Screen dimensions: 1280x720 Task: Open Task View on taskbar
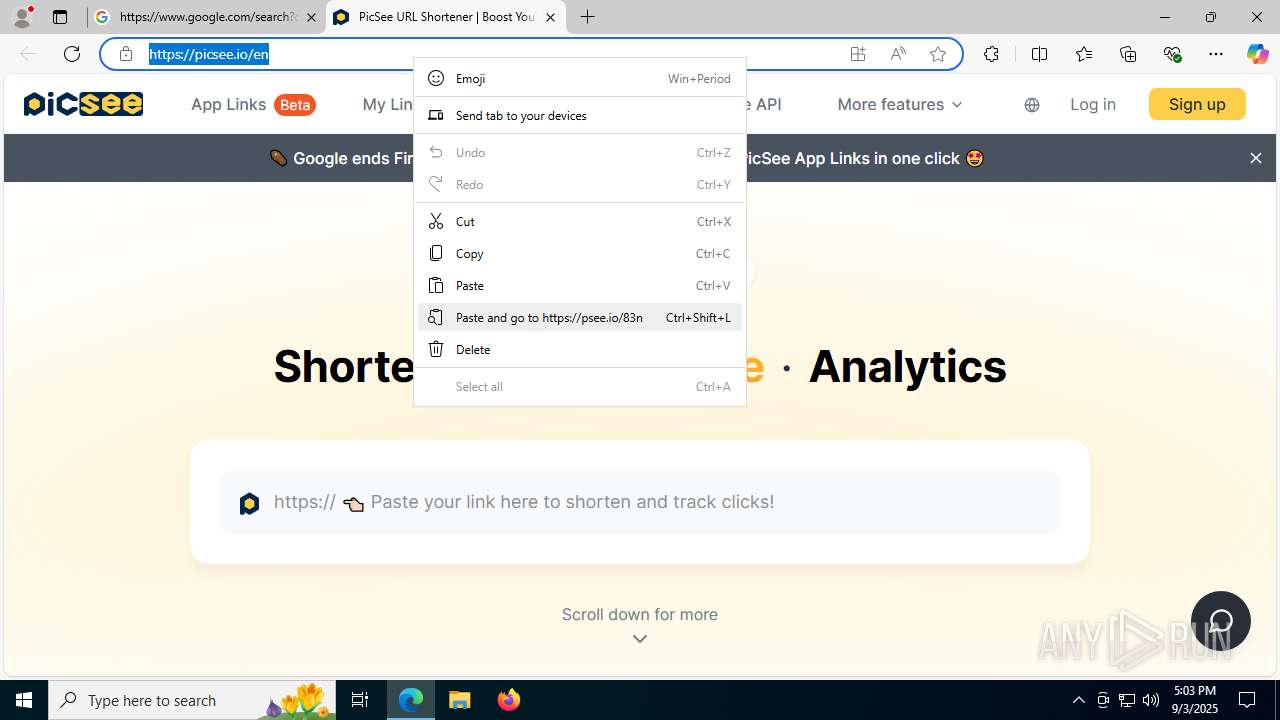coord(360,700)
